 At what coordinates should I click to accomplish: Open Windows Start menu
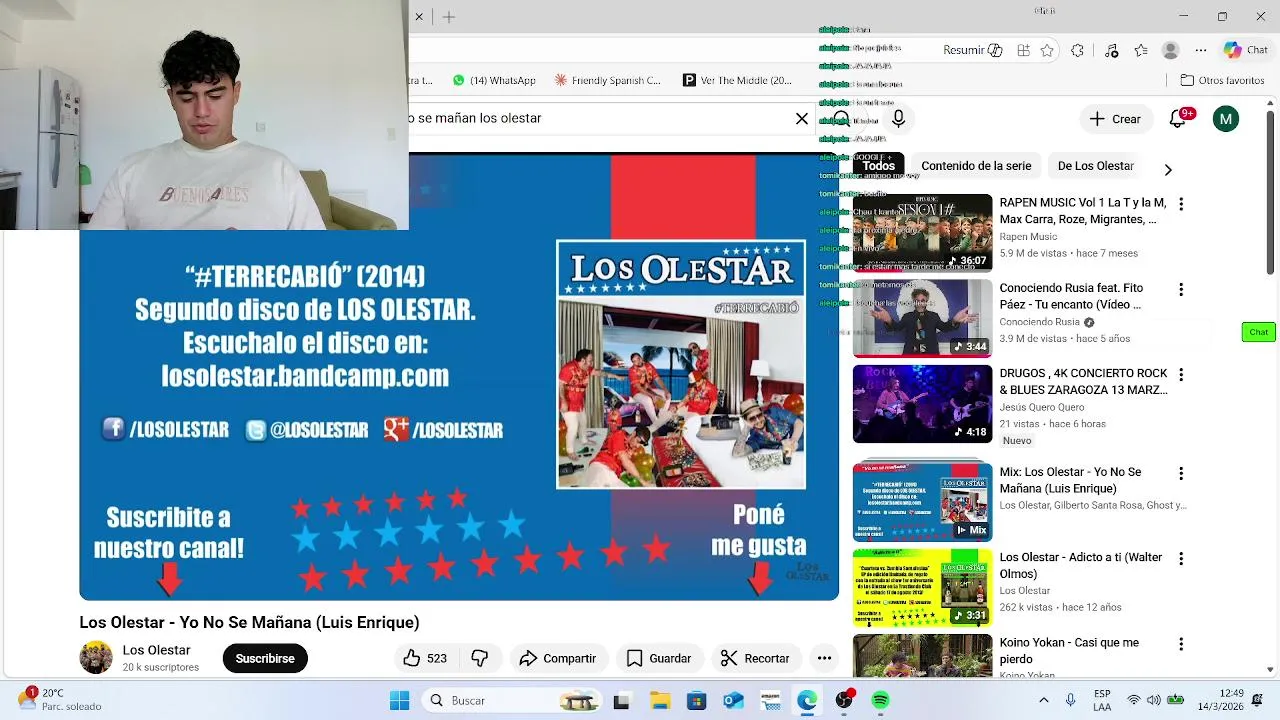tap(399, 700)
